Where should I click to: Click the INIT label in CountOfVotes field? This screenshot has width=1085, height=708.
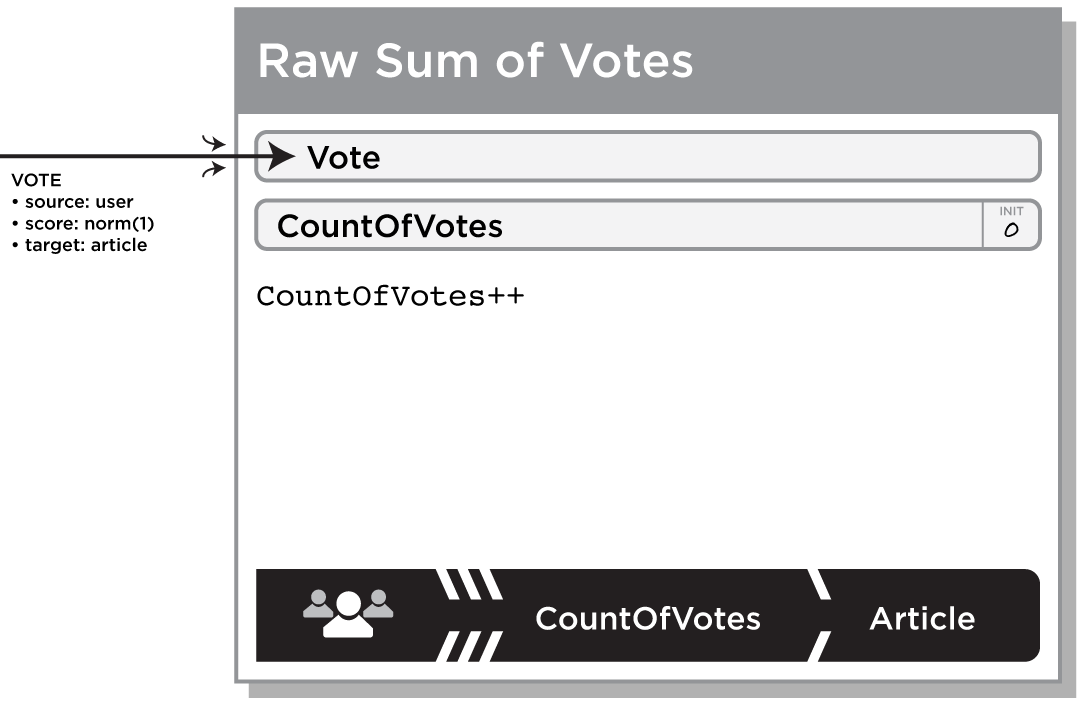coord(1011,212)
